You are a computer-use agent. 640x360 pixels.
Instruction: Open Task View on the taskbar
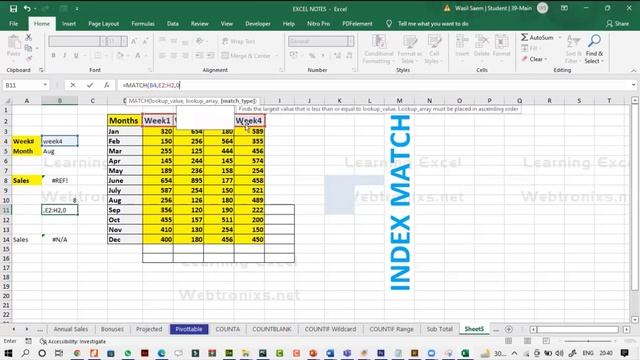pos(59,353)
